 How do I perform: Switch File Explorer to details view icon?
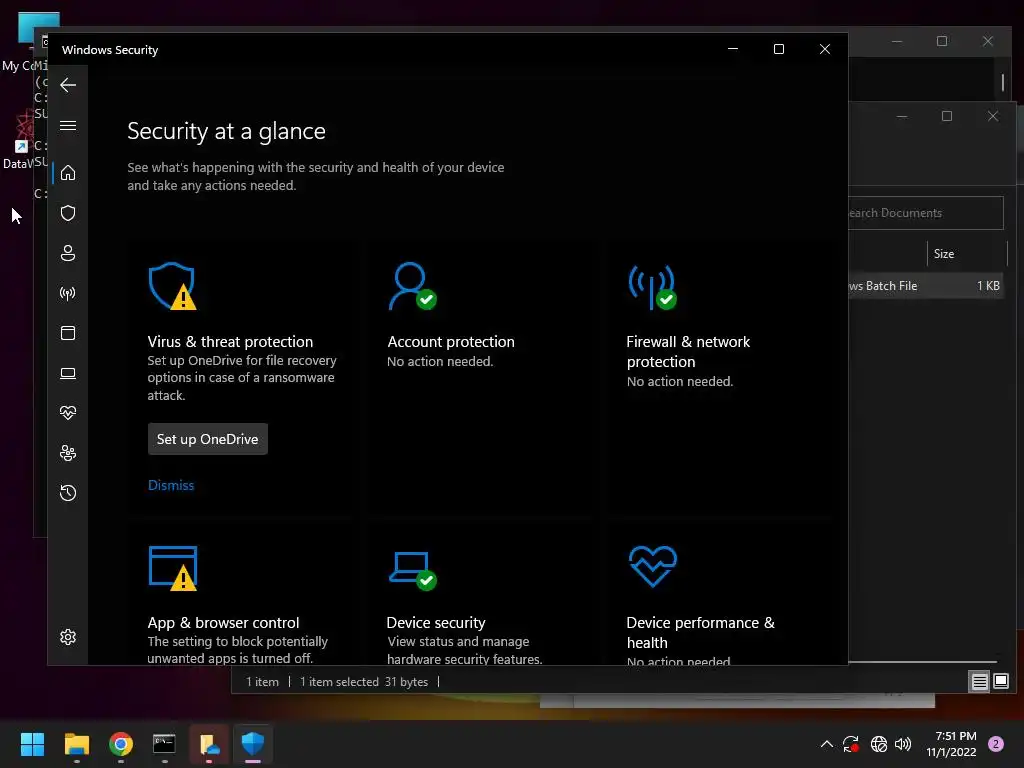click(979, 682)
